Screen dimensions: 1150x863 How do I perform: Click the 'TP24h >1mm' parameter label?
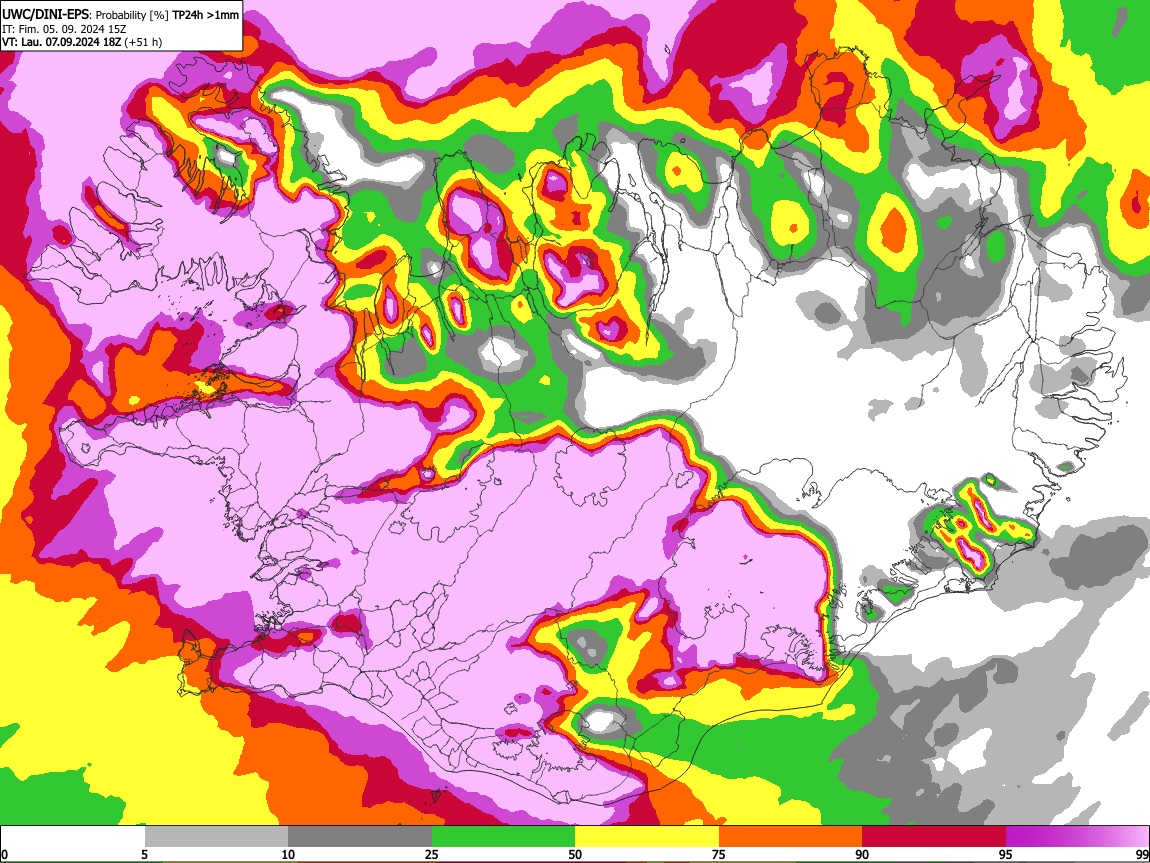click(205, 15)
